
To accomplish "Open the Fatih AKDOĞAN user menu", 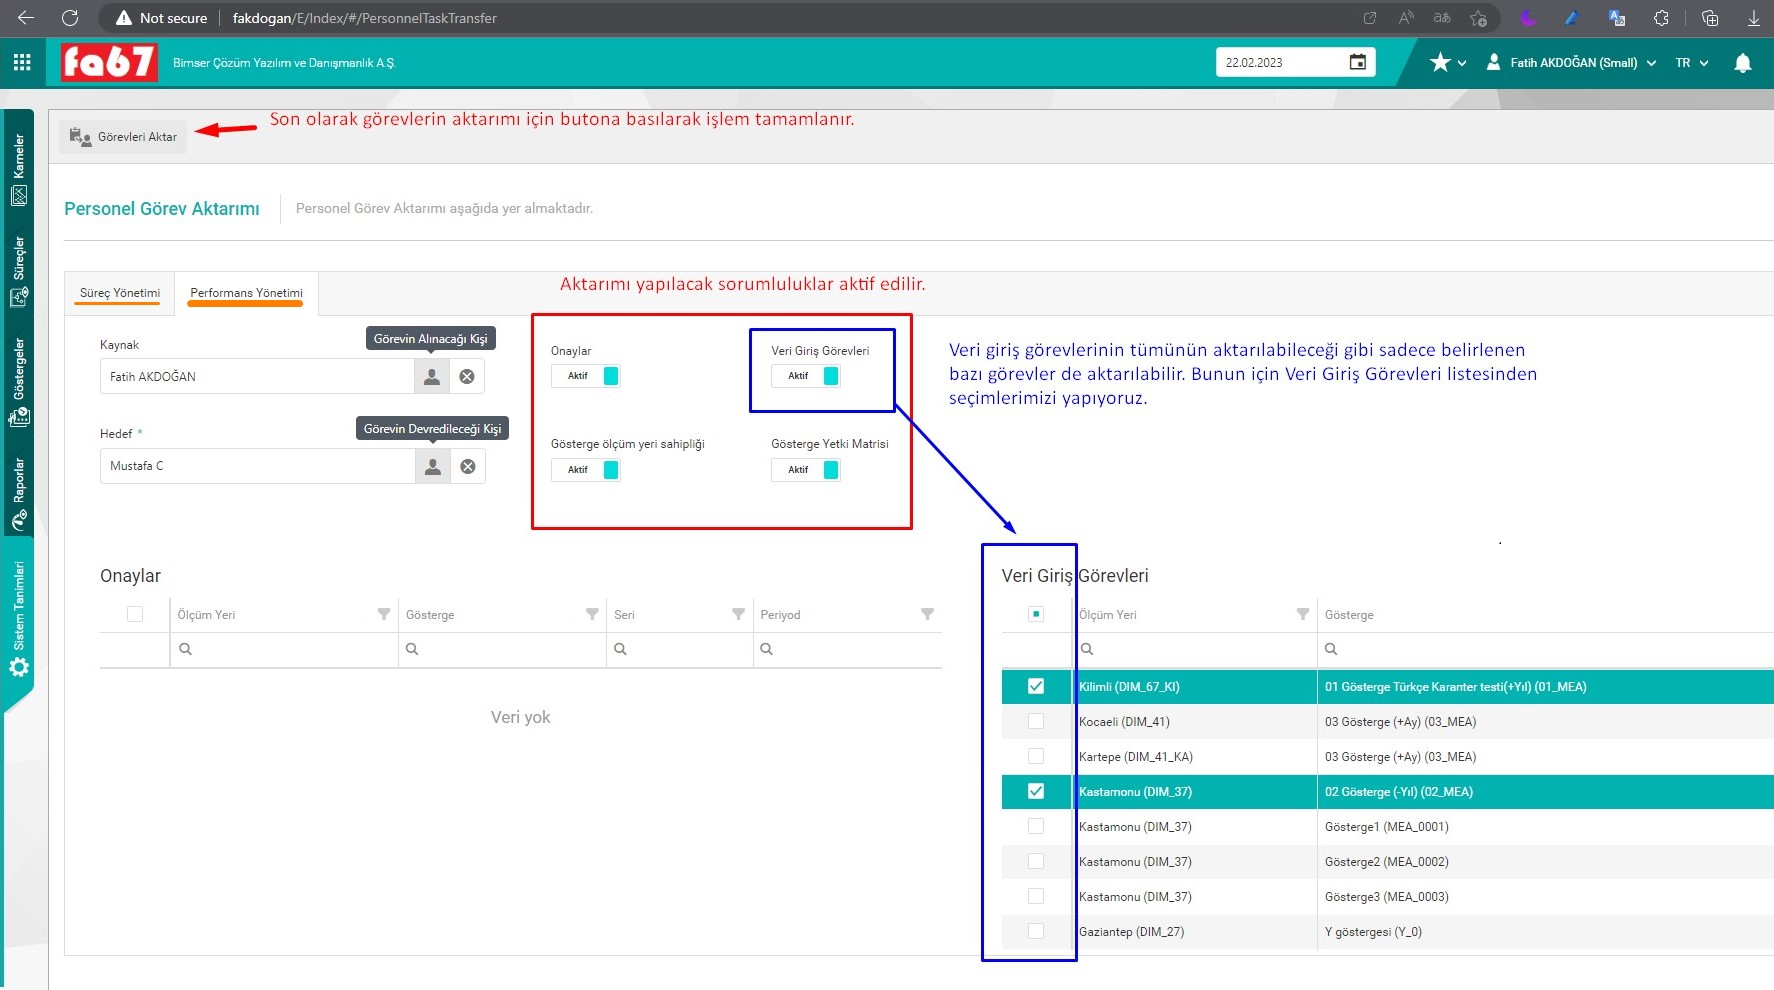I will 1571,63.
